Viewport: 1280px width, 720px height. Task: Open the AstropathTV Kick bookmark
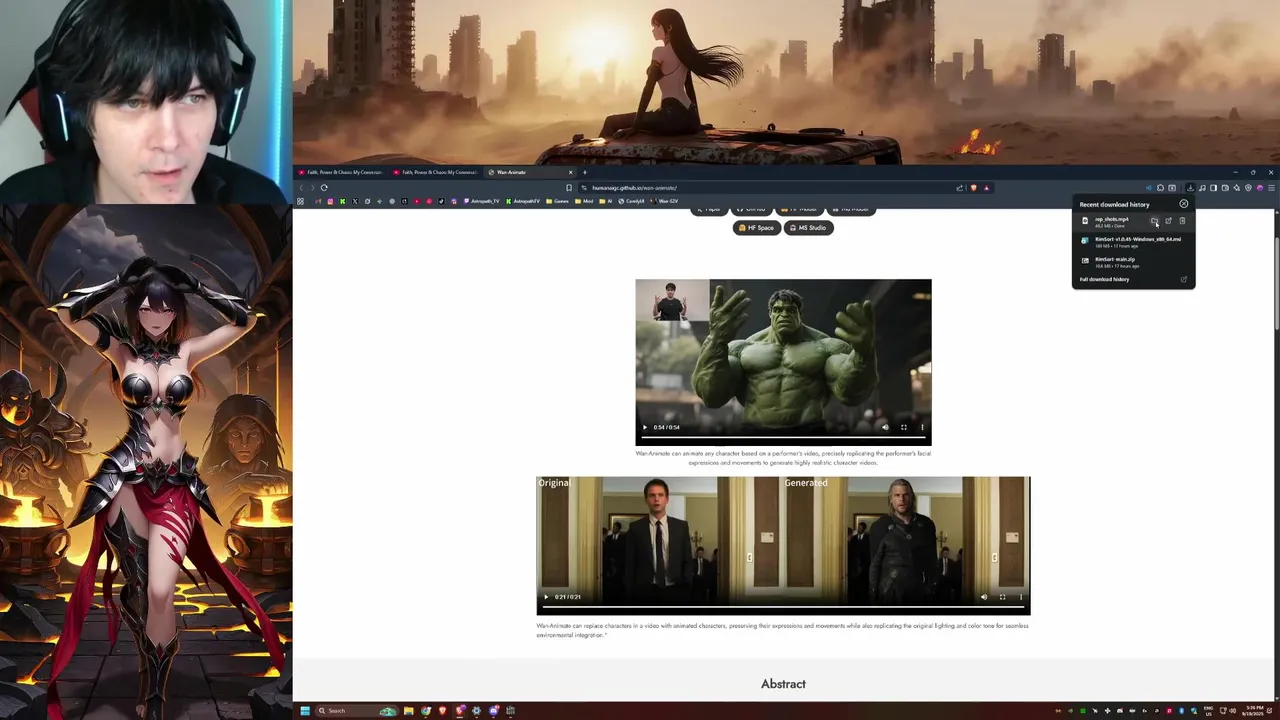523,201
